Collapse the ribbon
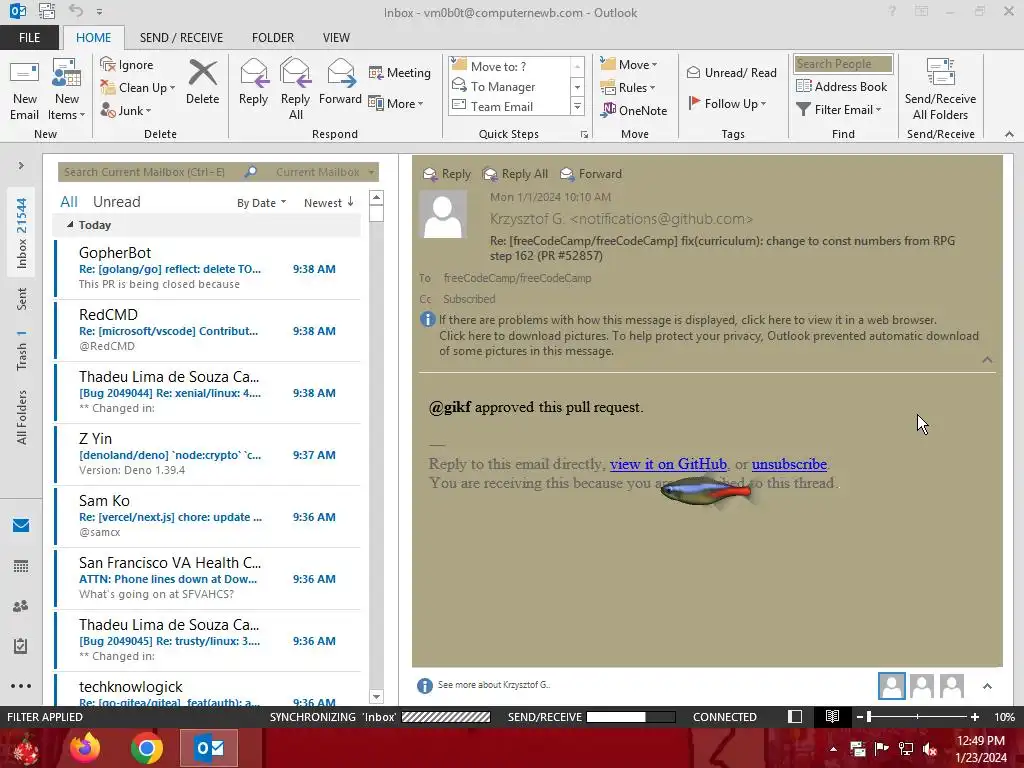 1009,134
